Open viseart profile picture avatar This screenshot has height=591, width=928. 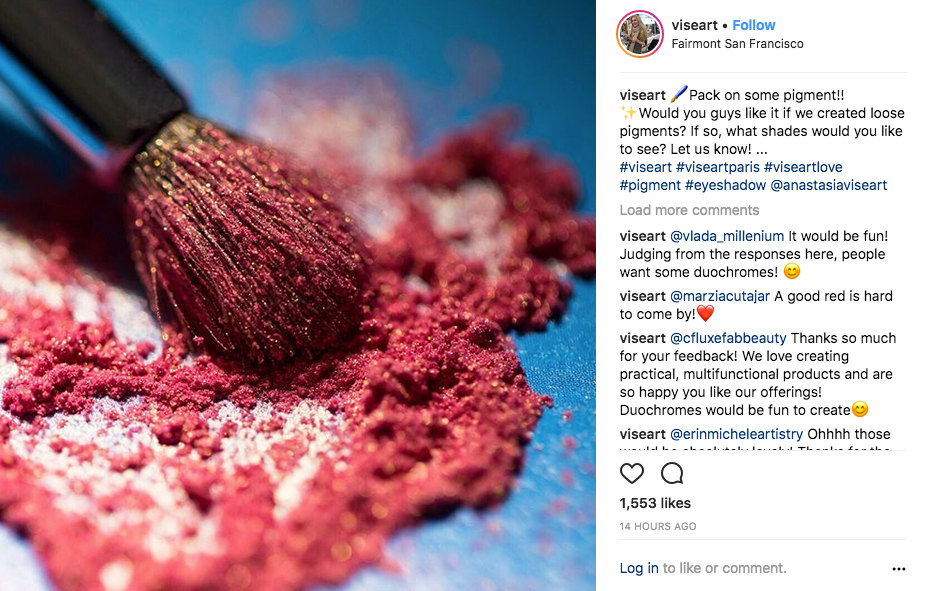point(640,34)
